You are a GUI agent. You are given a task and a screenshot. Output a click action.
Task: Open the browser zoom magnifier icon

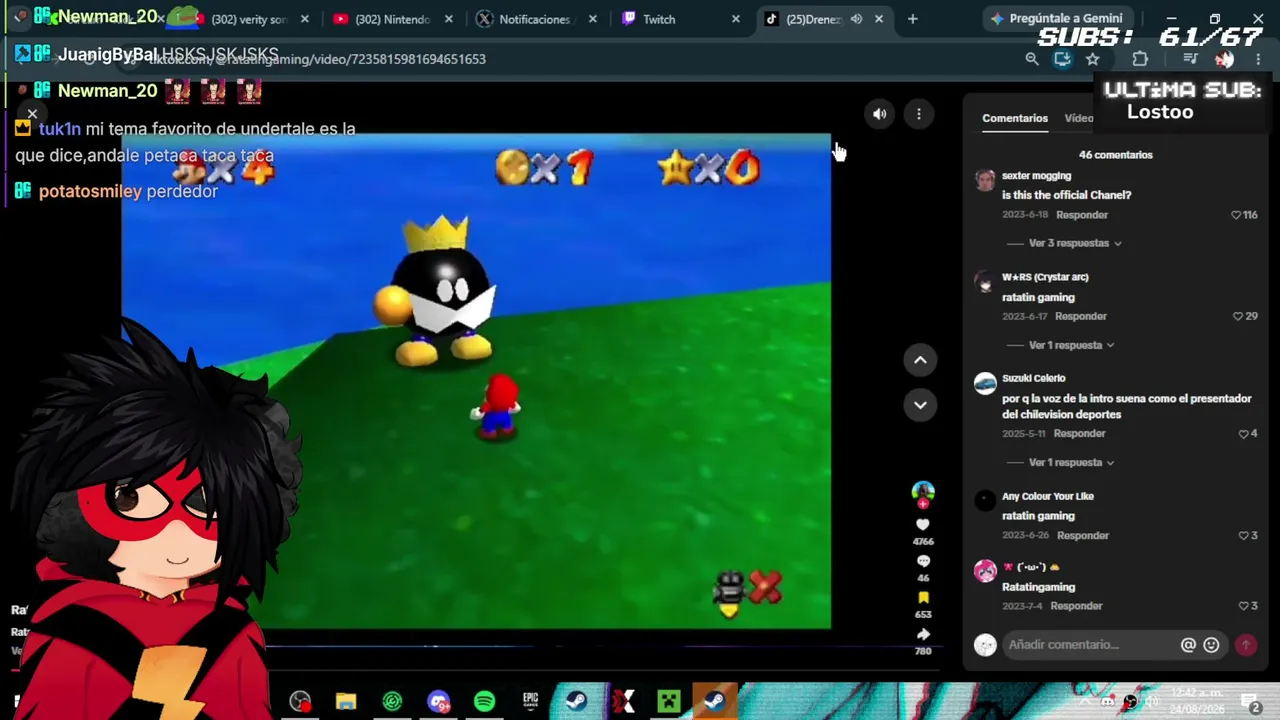point(1032,59)
